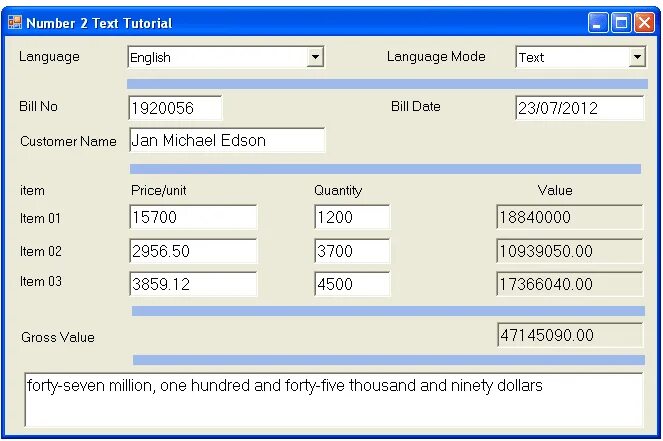Screen dimensions: 663x441
Task: Click the Item 03 row label
Action: (41, 281)
